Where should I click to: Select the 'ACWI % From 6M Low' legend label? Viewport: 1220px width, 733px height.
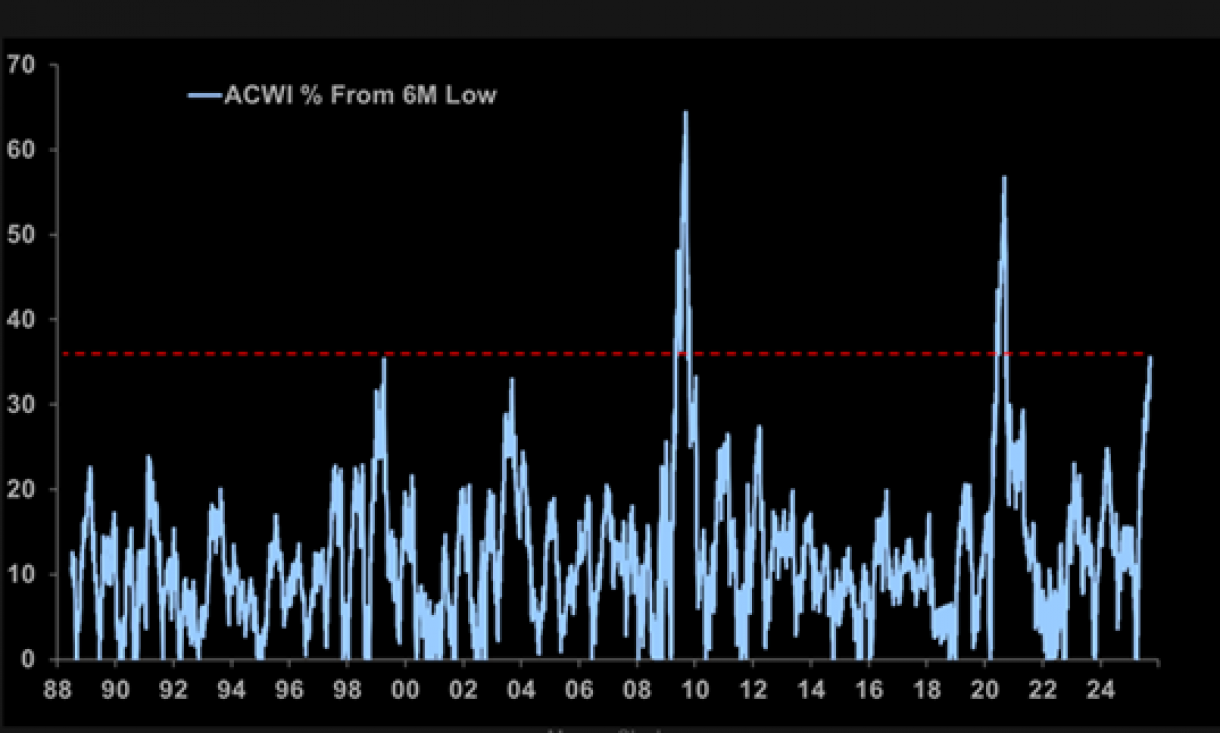359,96
